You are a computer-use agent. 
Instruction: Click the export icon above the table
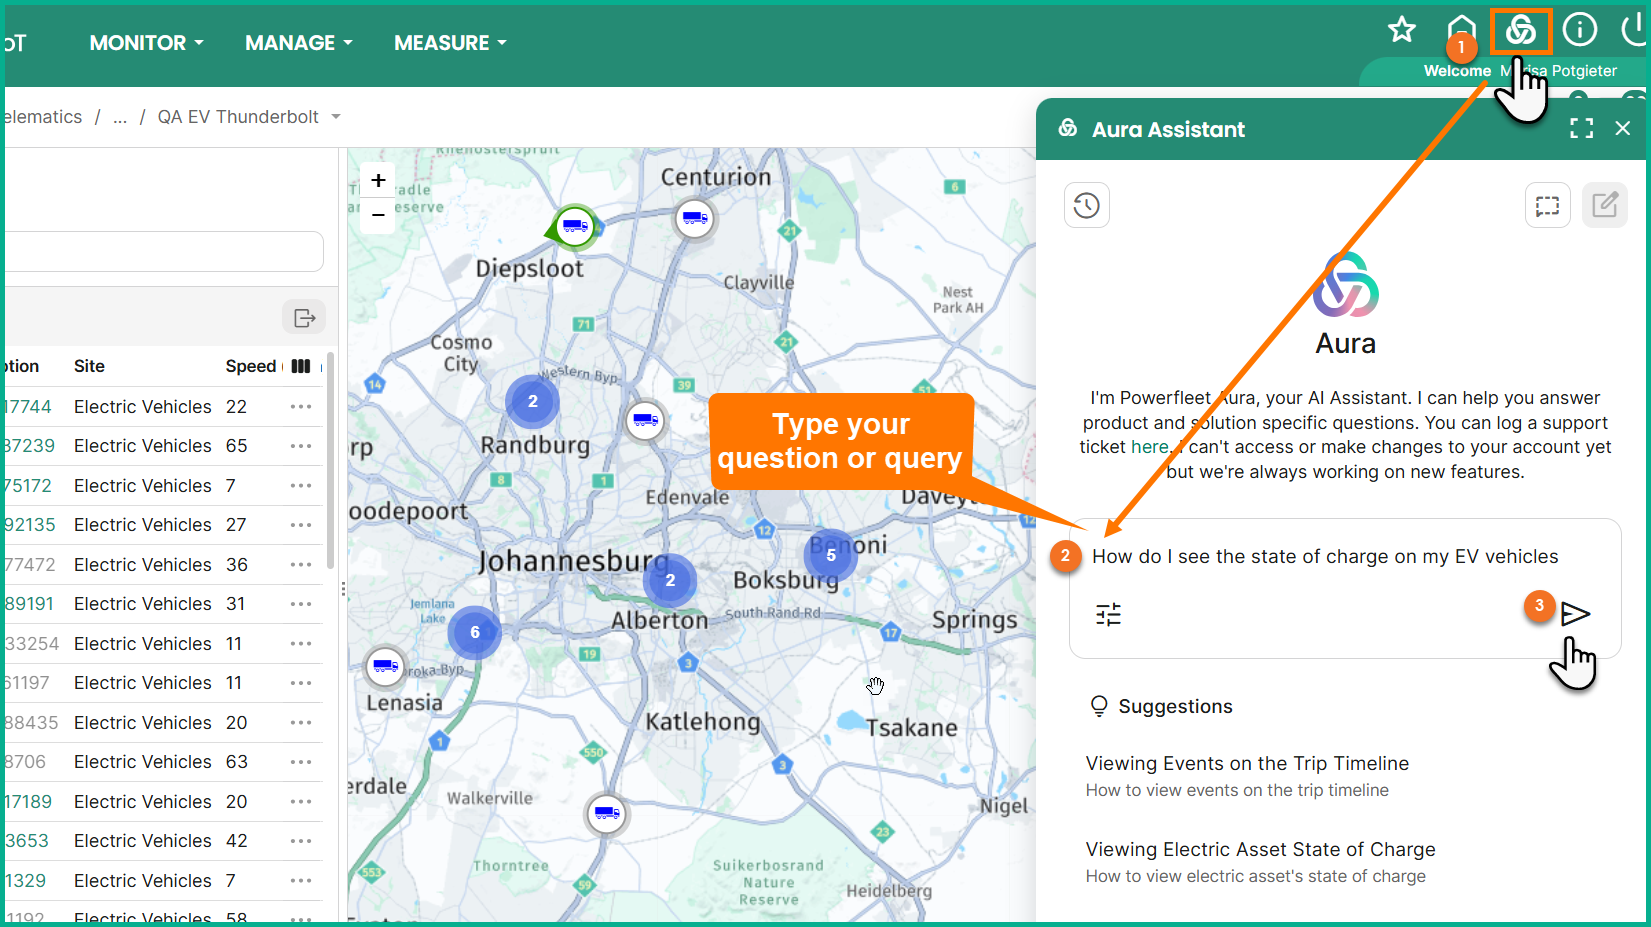click(304, 318)
